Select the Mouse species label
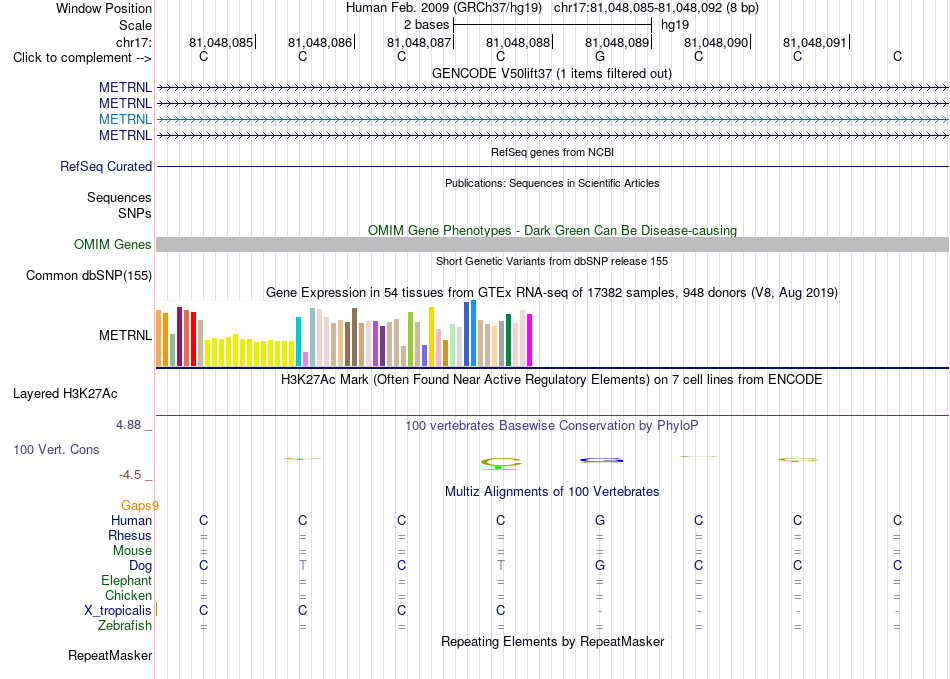This screenshot has width=950, height=679. click(132, 551)
